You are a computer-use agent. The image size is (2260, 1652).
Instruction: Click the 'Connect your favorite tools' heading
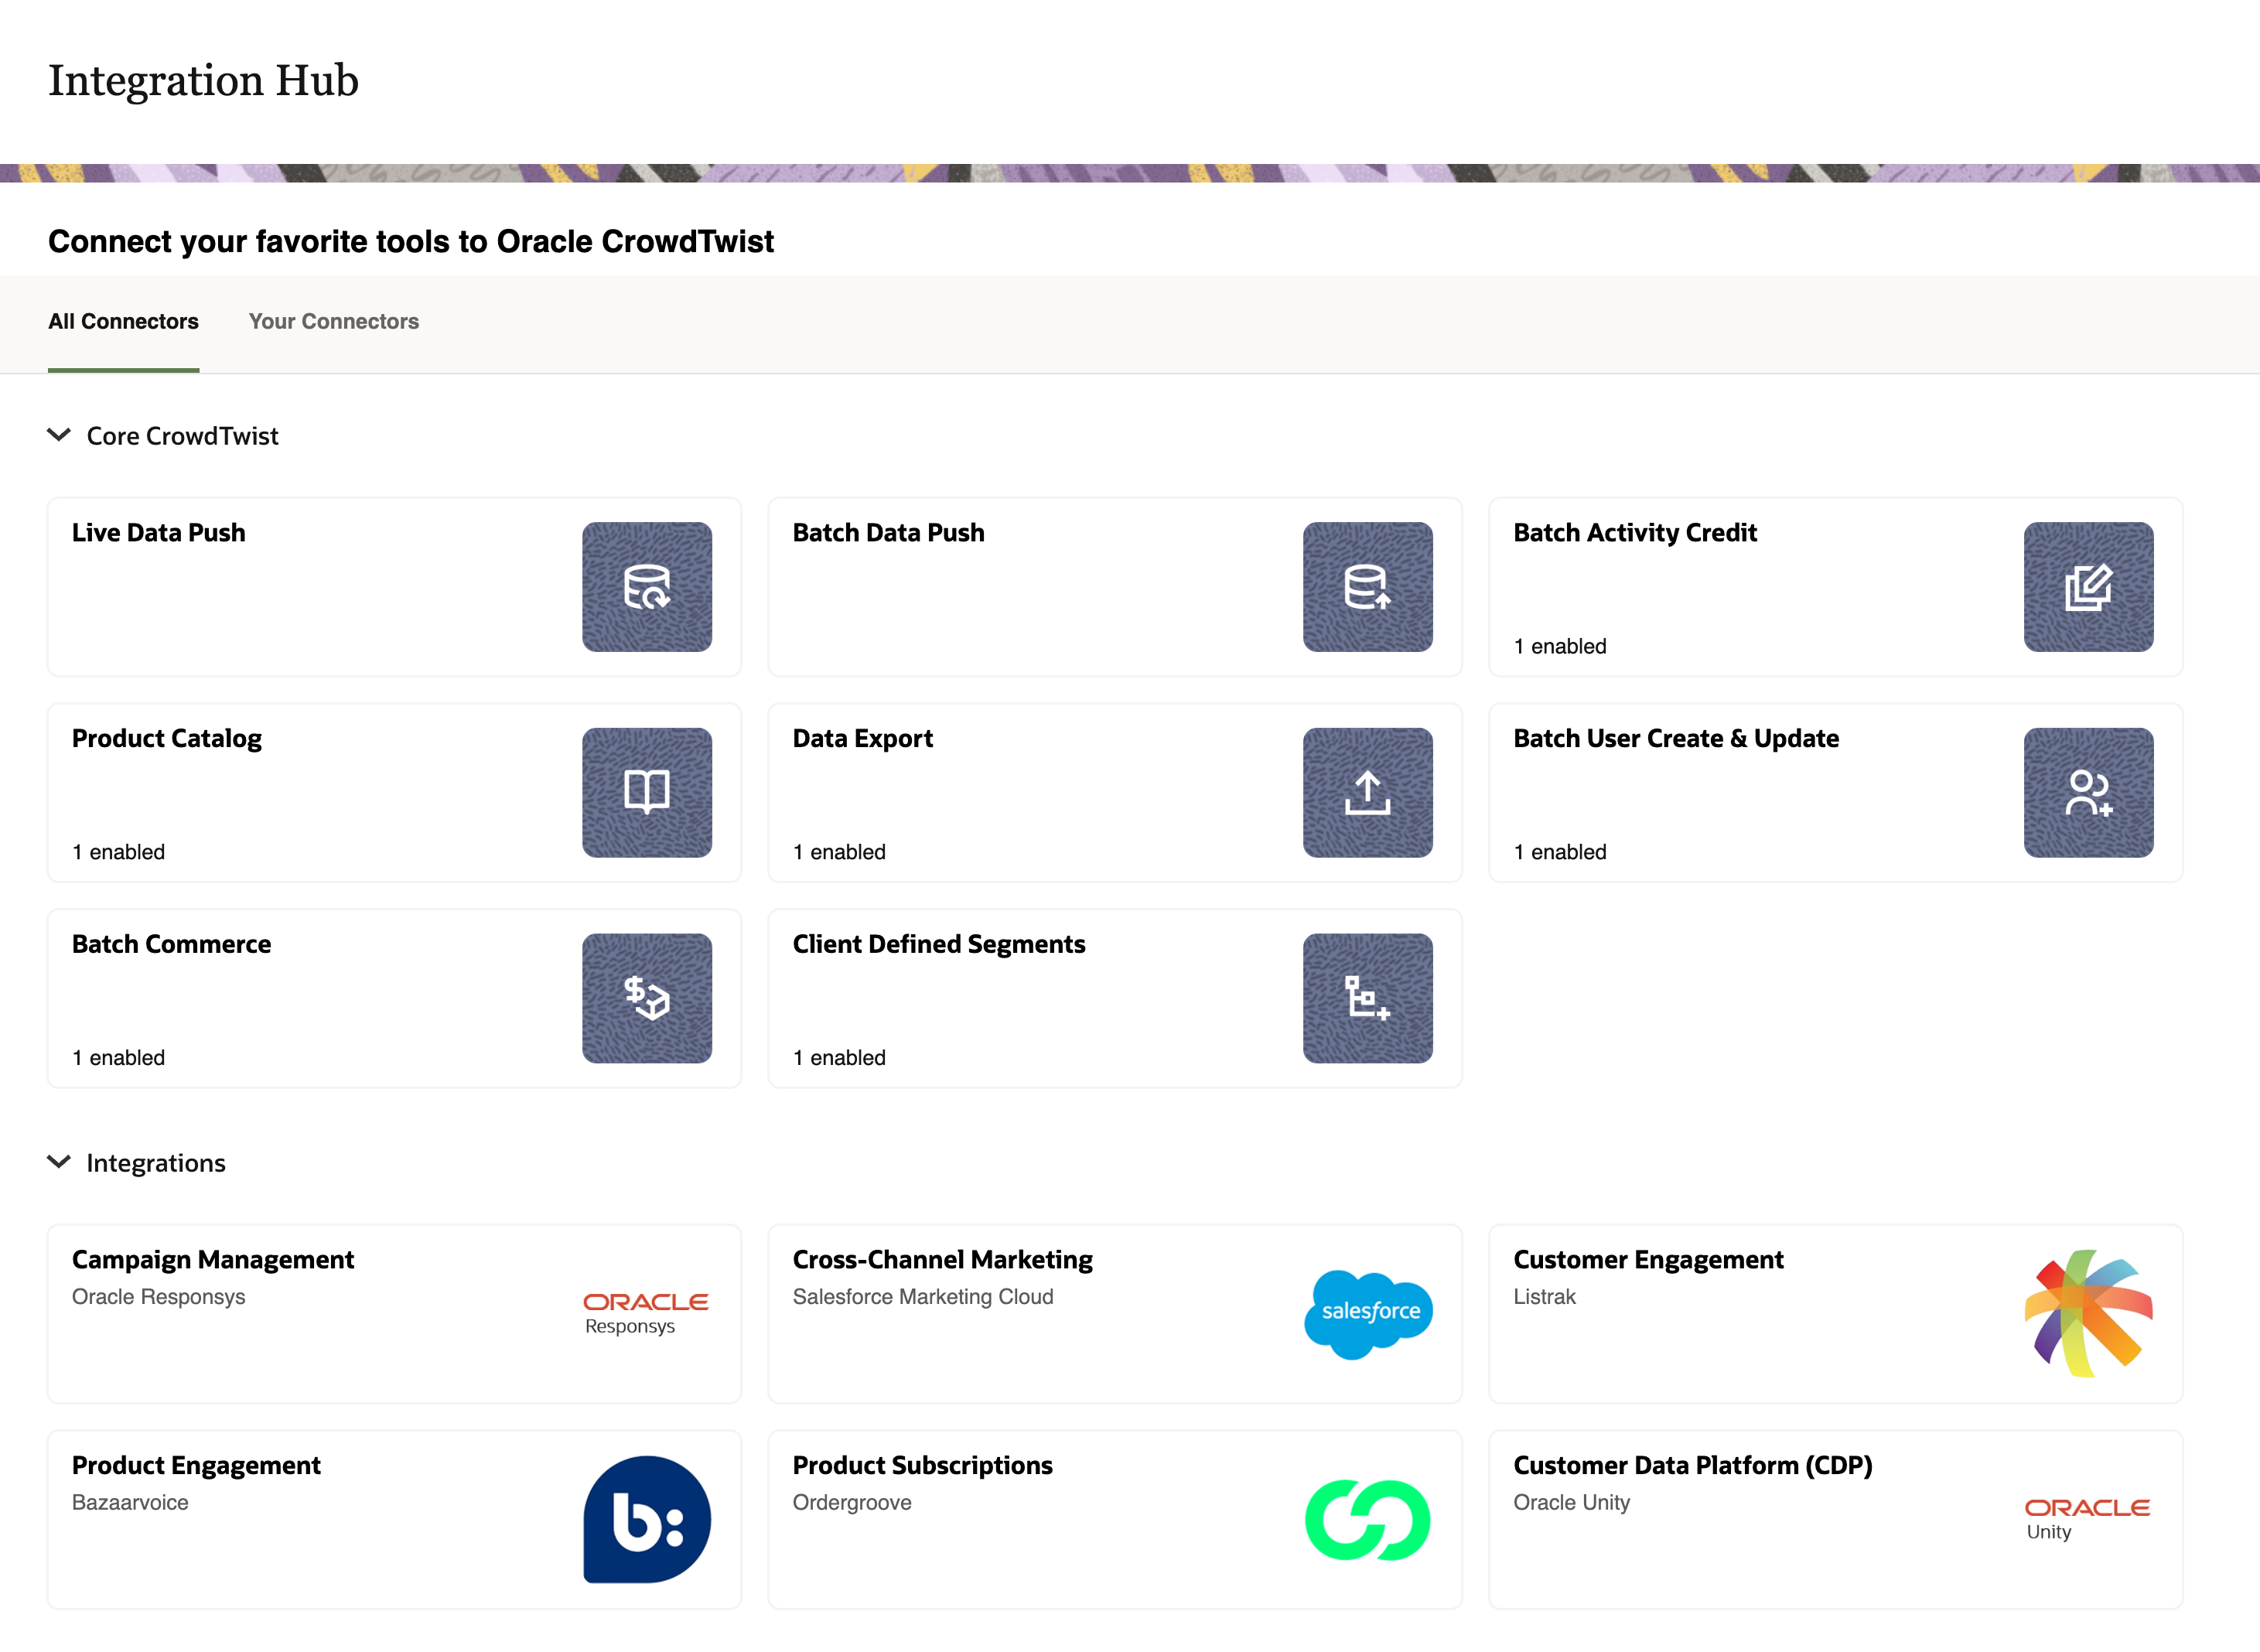tap(411, 241)
